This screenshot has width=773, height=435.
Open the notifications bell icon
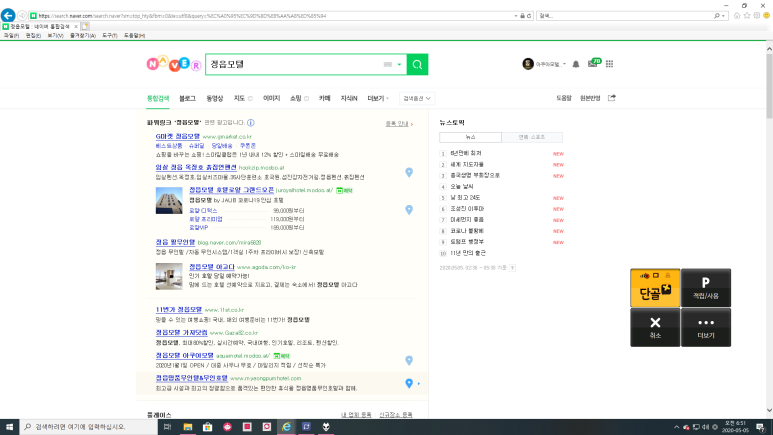(x=576, y=64)
